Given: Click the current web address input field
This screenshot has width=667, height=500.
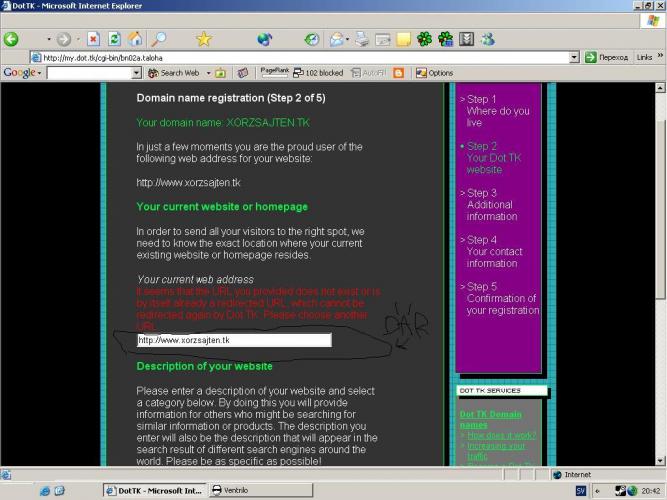Looking at the screenshot, I should tap(234, 340).
